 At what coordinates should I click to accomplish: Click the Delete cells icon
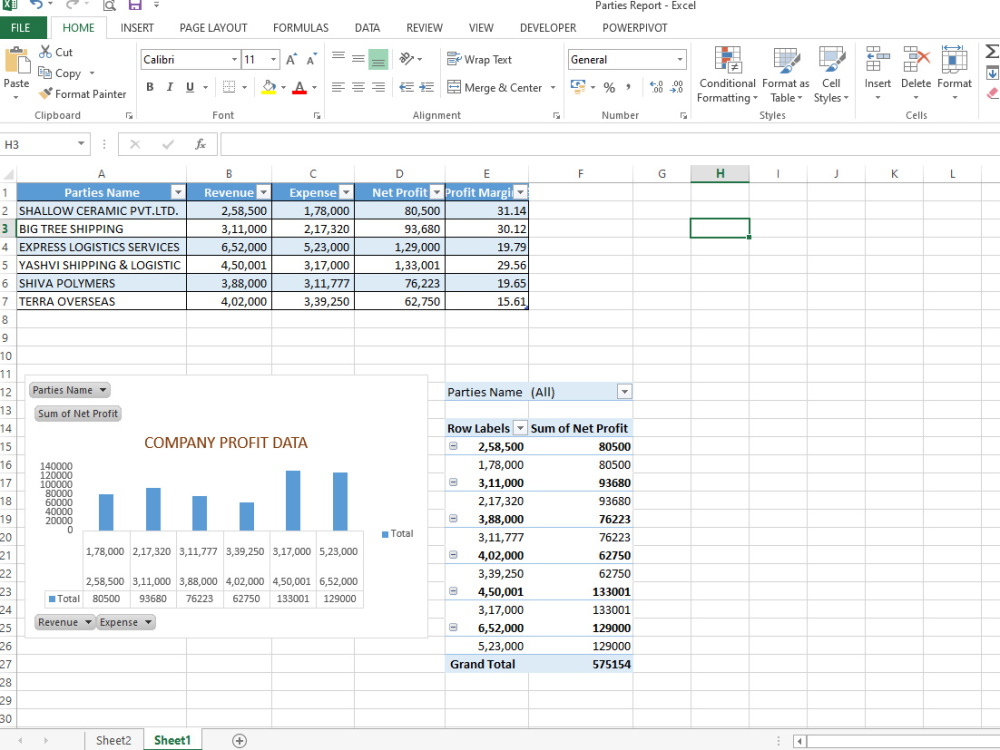pyautogui.click(x=916, y=59)
